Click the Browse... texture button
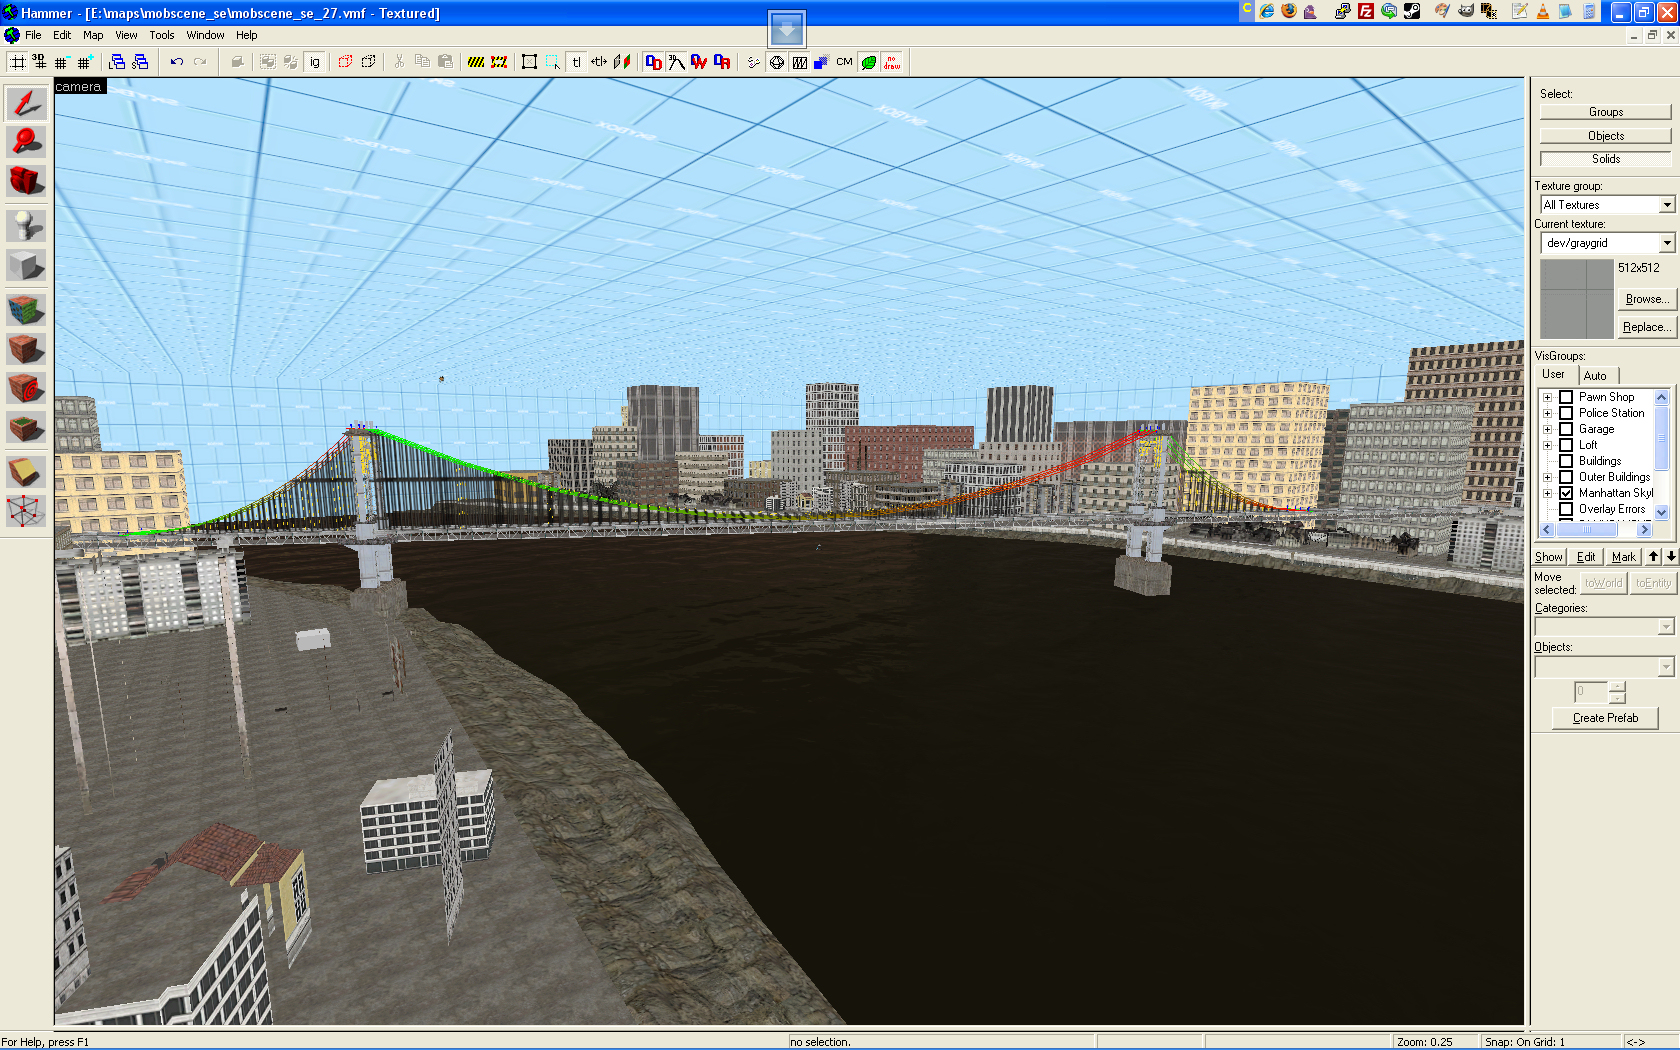Screen dimensions: 1680x1050 [x=1646, y=299]
